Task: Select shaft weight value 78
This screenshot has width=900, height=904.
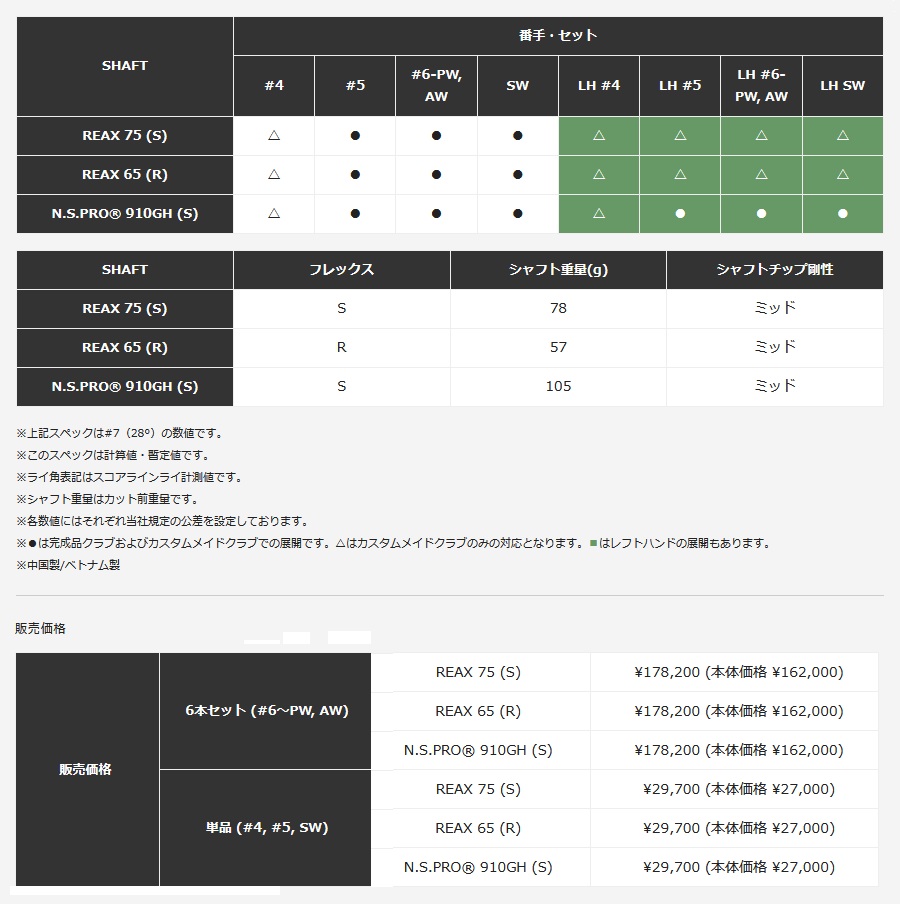Action: pos(558,308)
